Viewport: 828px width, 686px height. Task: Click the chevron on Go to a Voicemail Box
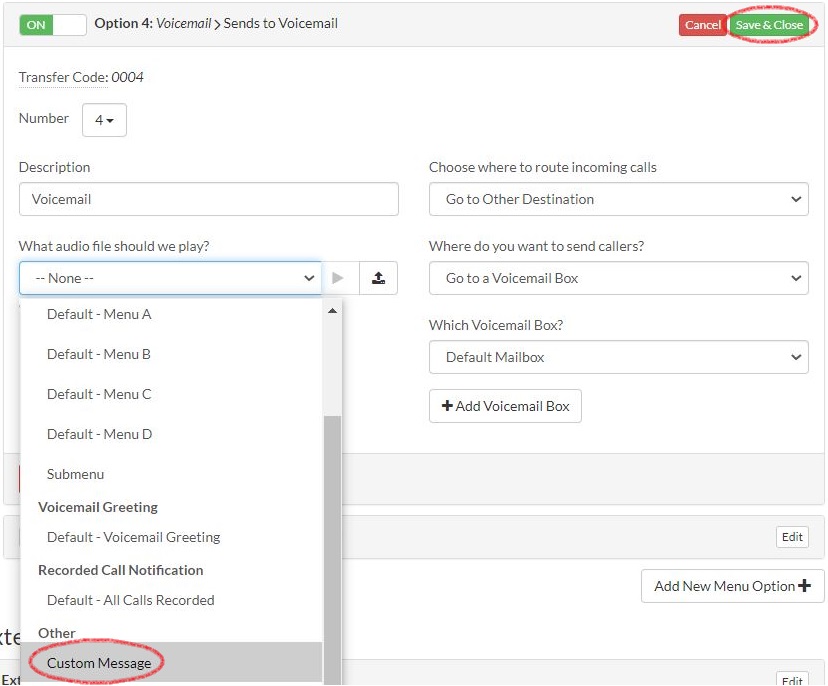[x=797, y=278]
